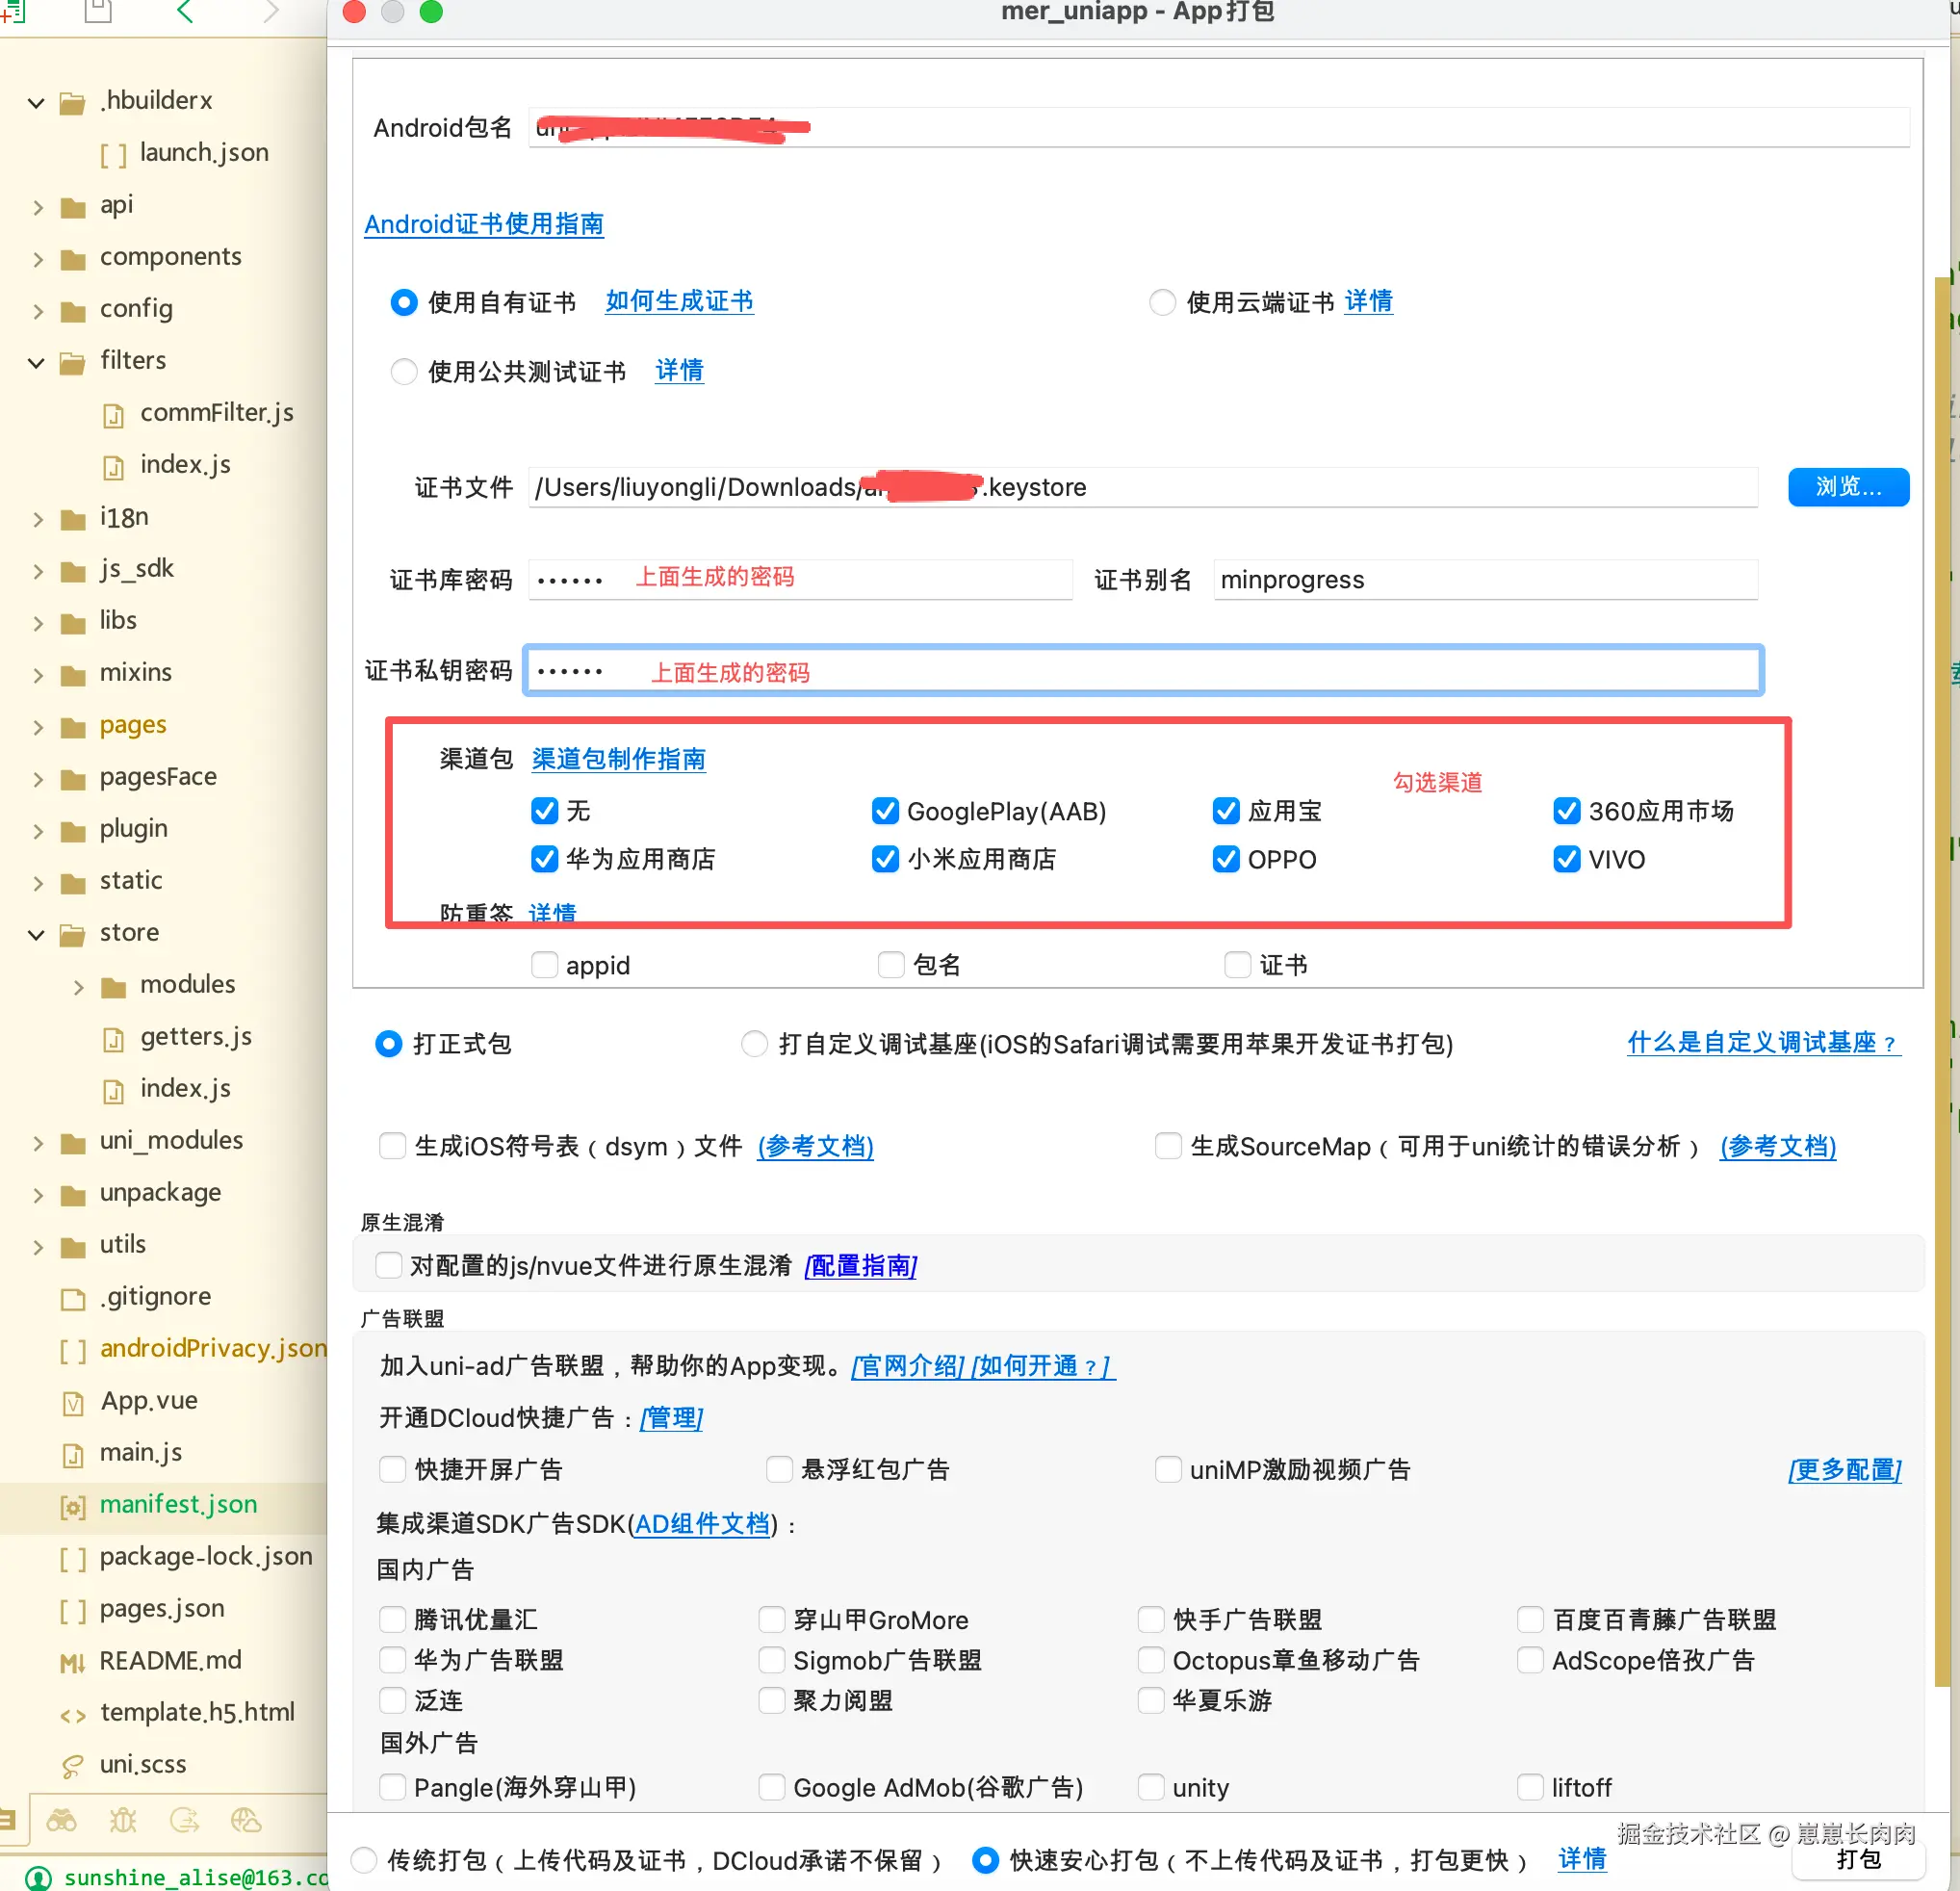Uncheck the GooglePlay(AAB) channel
1960x1891 pixels.
coord(885,811)
